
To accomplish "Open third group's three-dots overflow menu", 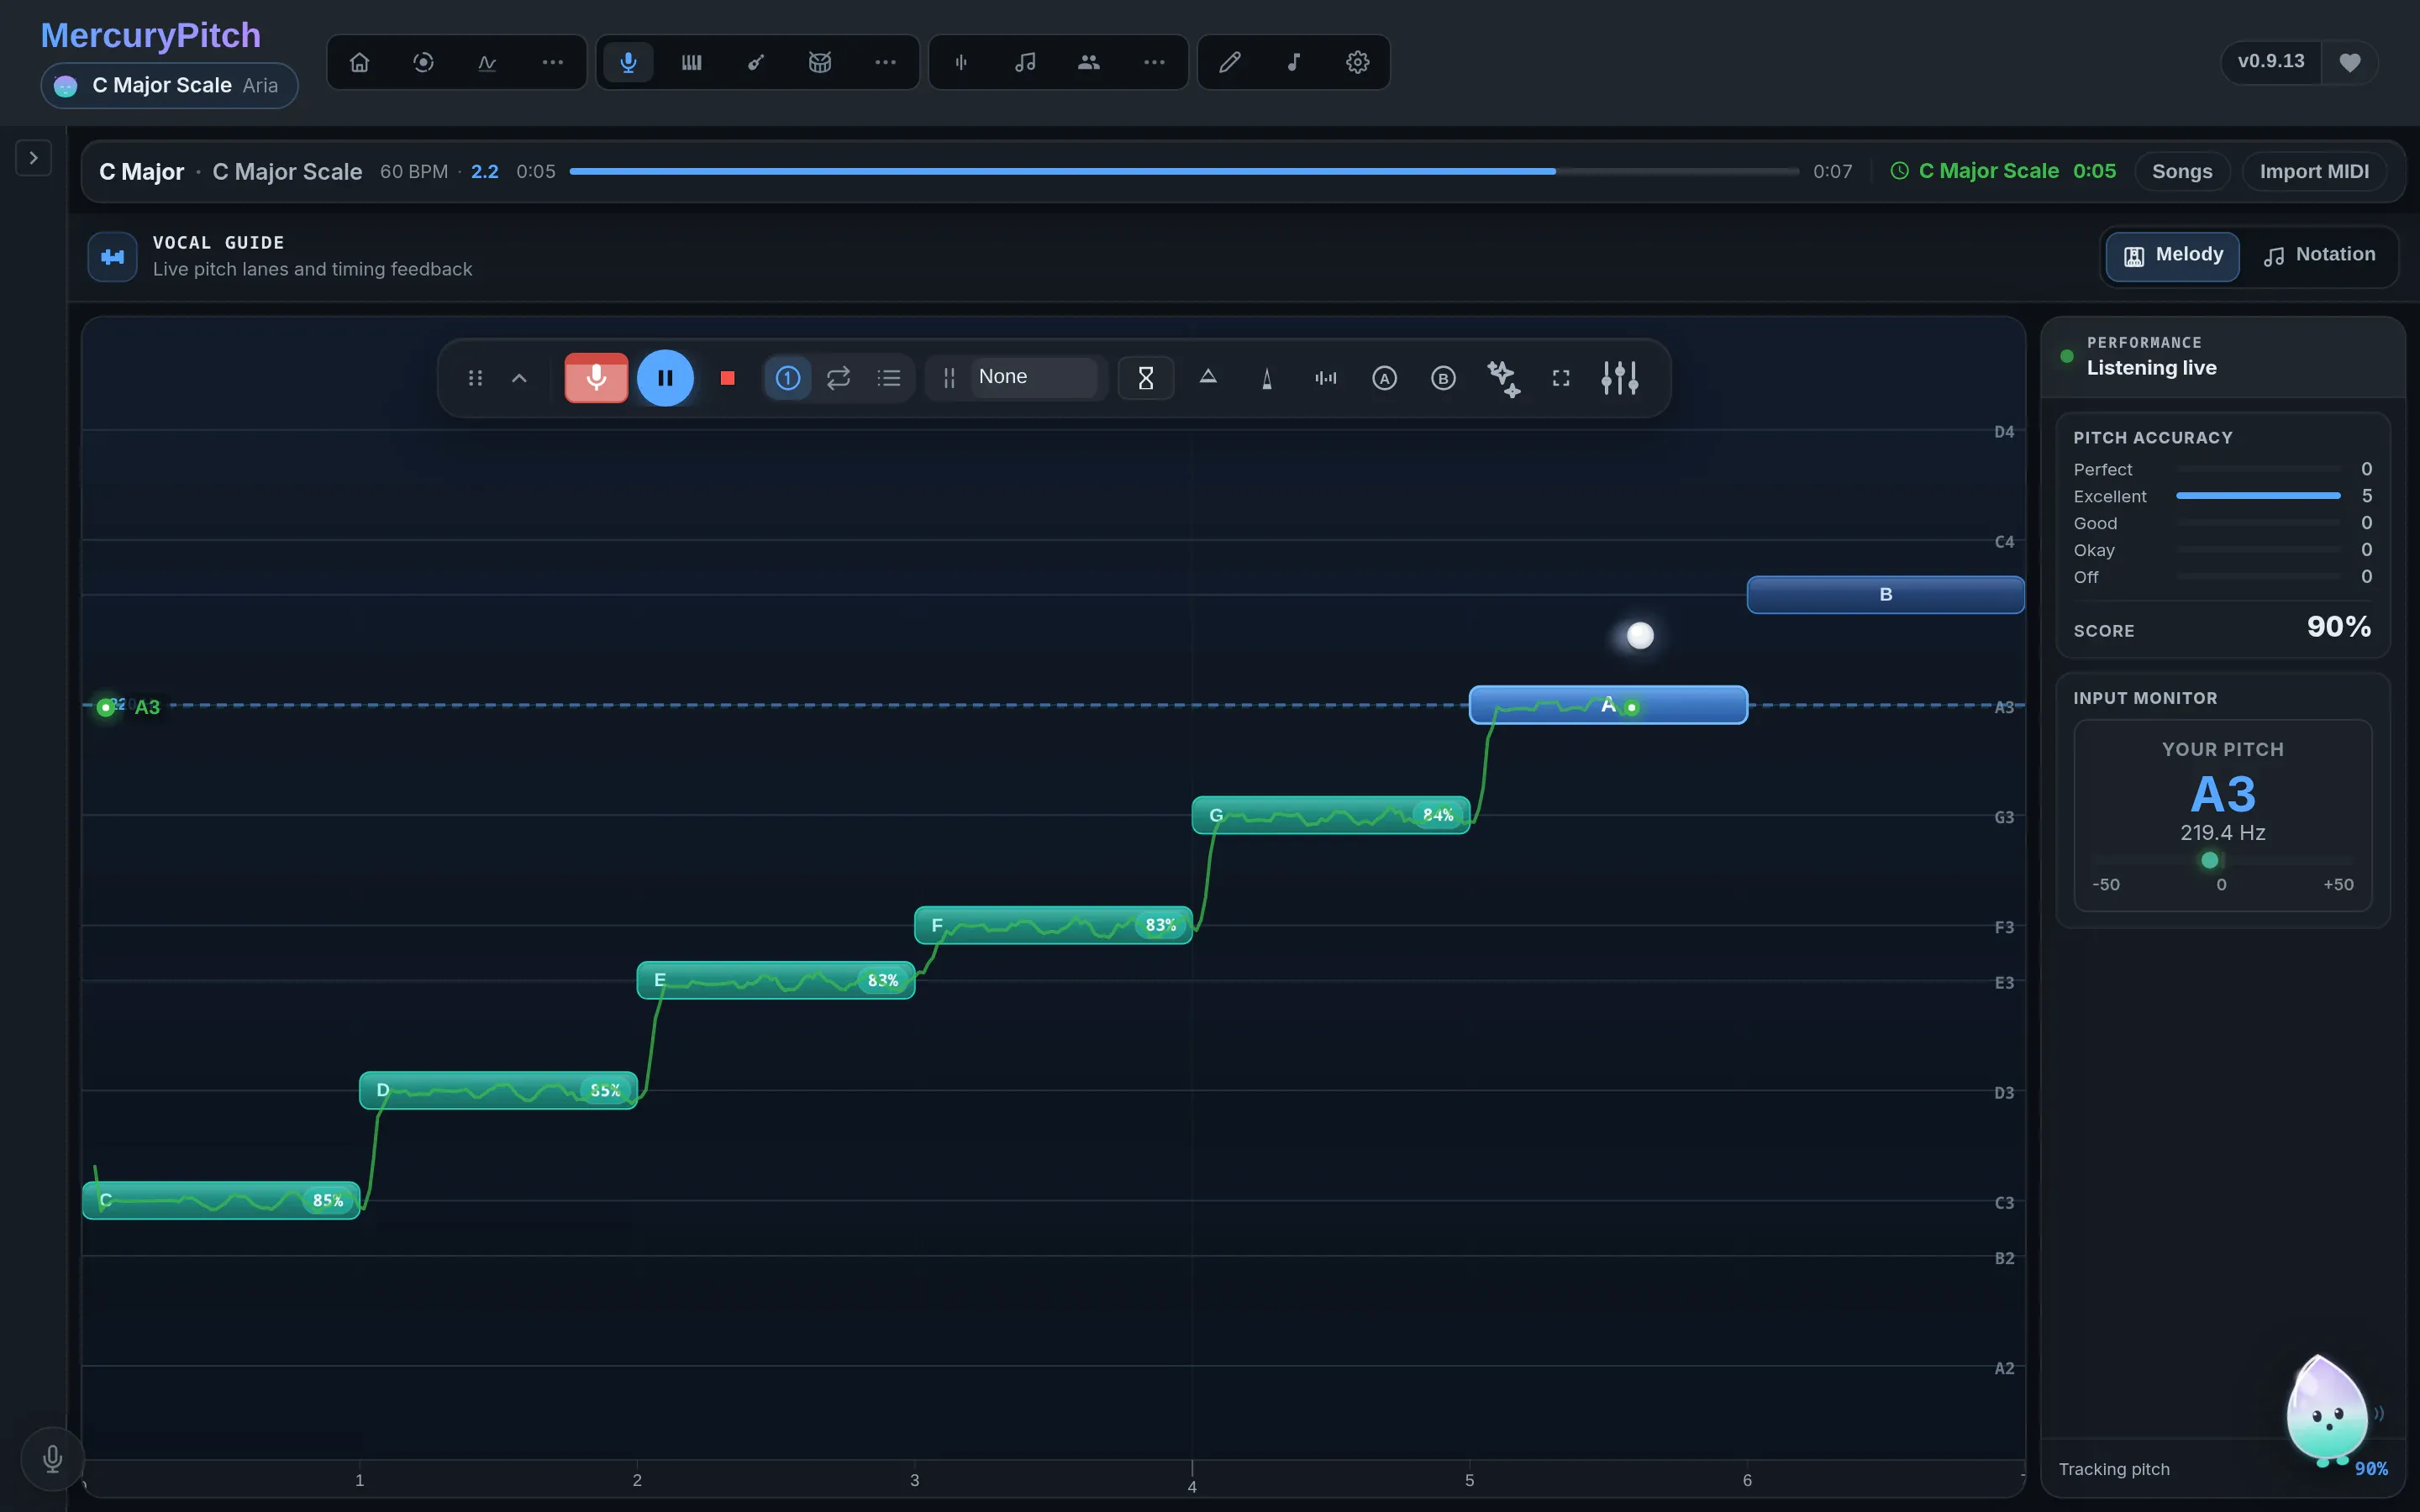I will point(1154,62).
